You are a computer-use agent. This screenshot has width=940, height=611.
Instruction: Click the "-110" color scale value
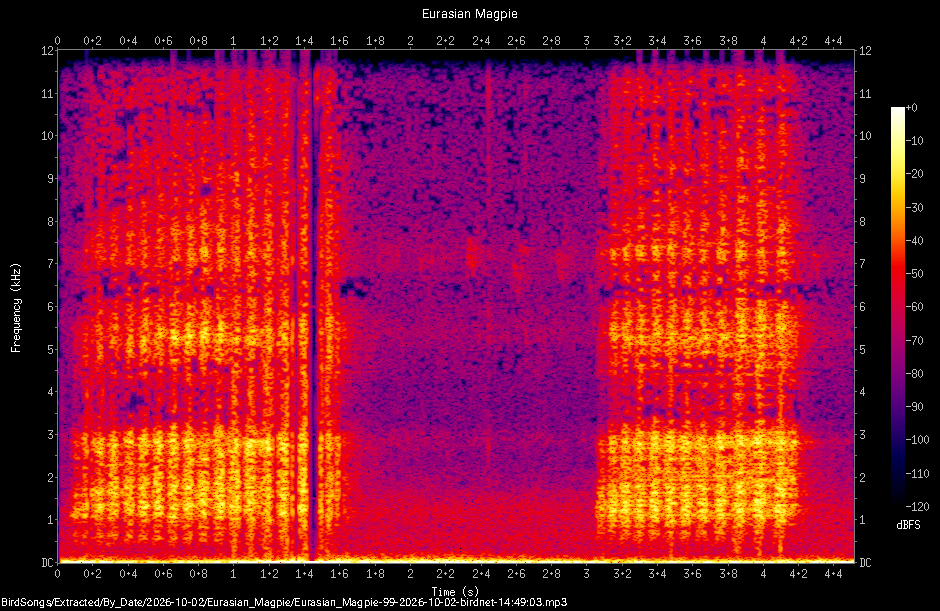point(917,473)
